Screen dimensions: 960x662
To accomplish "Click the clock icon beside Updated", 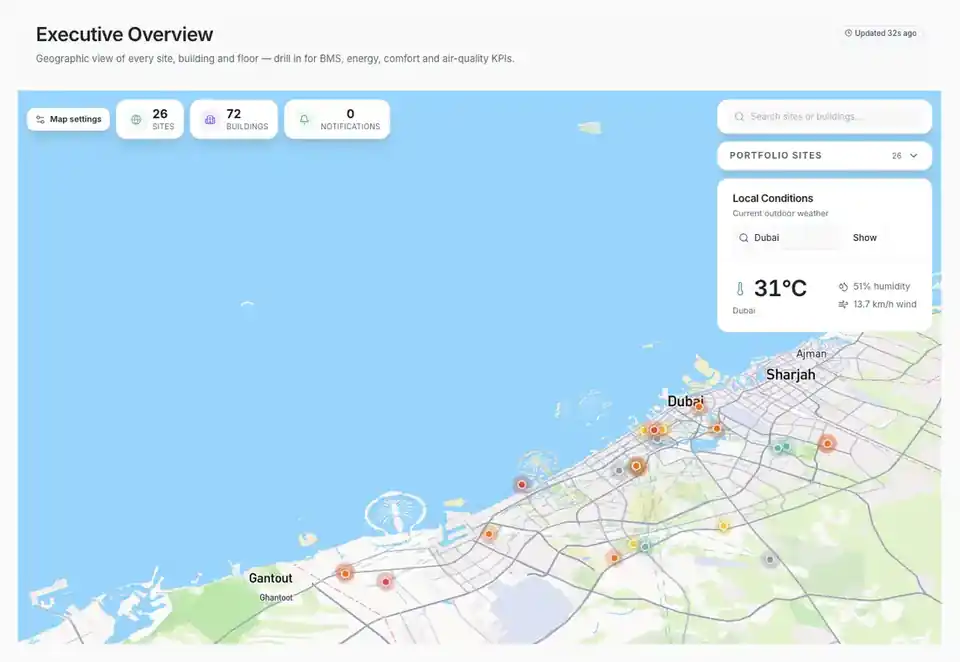I will coord(848,33).
